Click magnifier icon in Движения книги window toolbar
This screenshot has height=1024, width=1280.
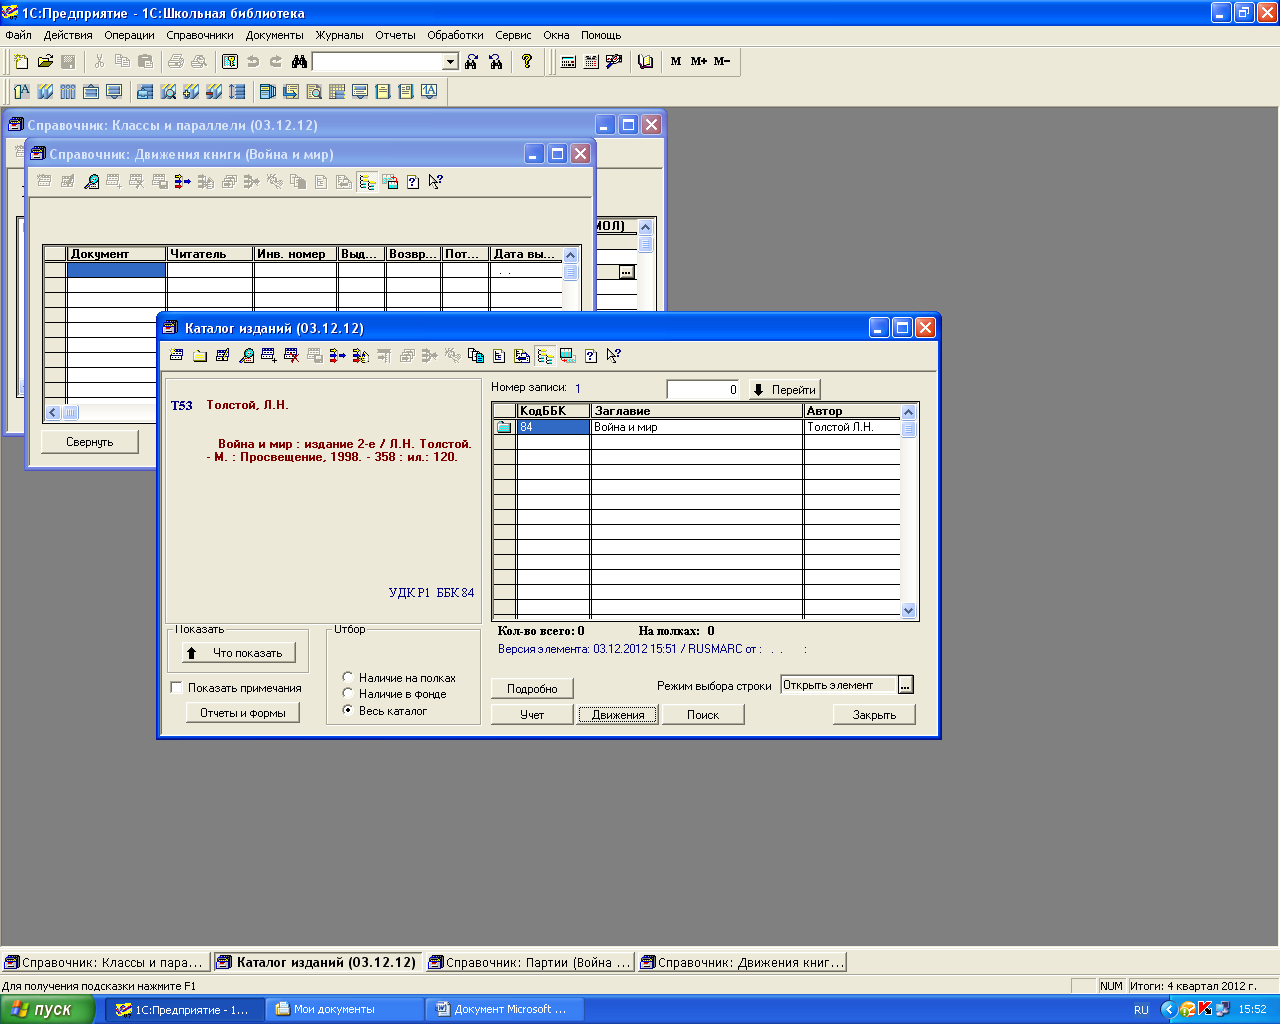[91, 182]
